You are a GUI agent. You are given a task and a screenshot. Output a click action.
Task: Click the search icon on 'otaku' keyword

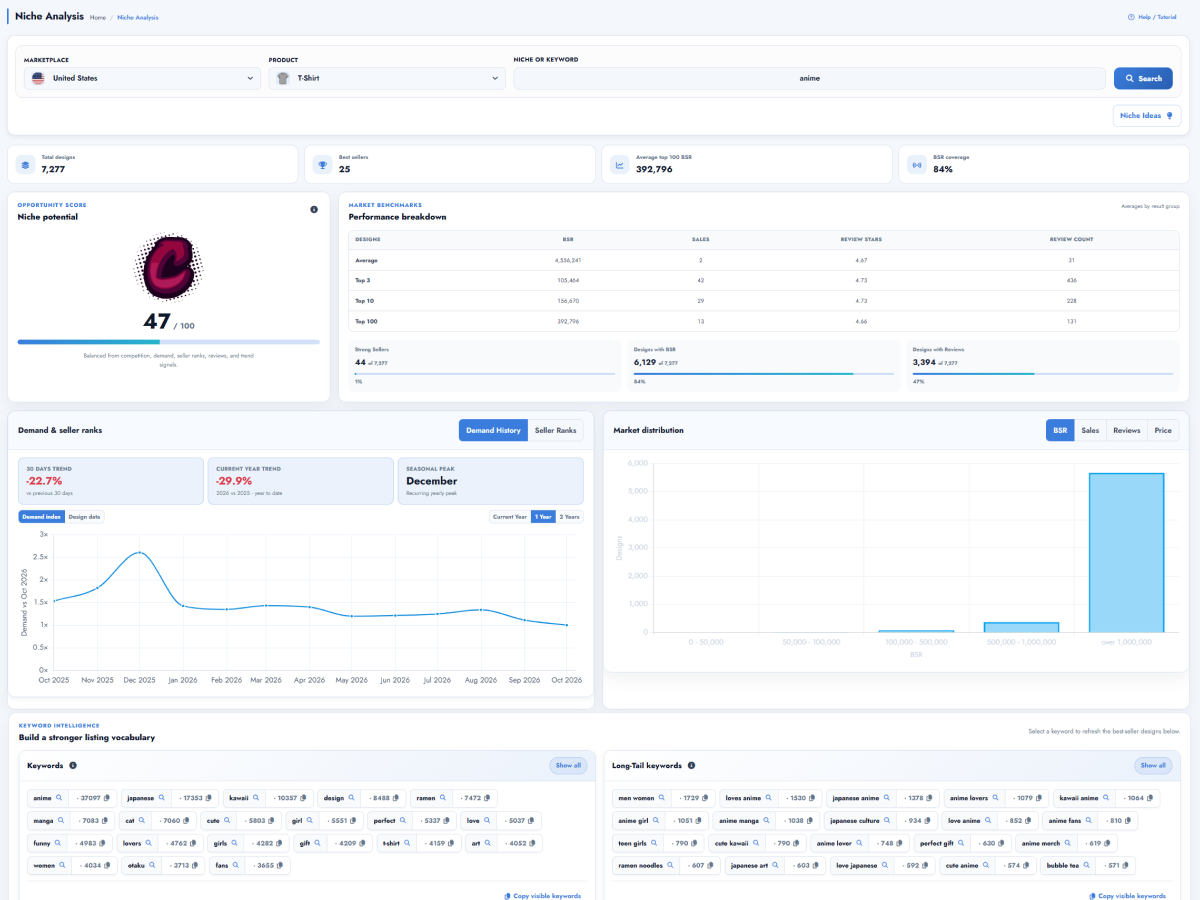[x=152, y=865]
